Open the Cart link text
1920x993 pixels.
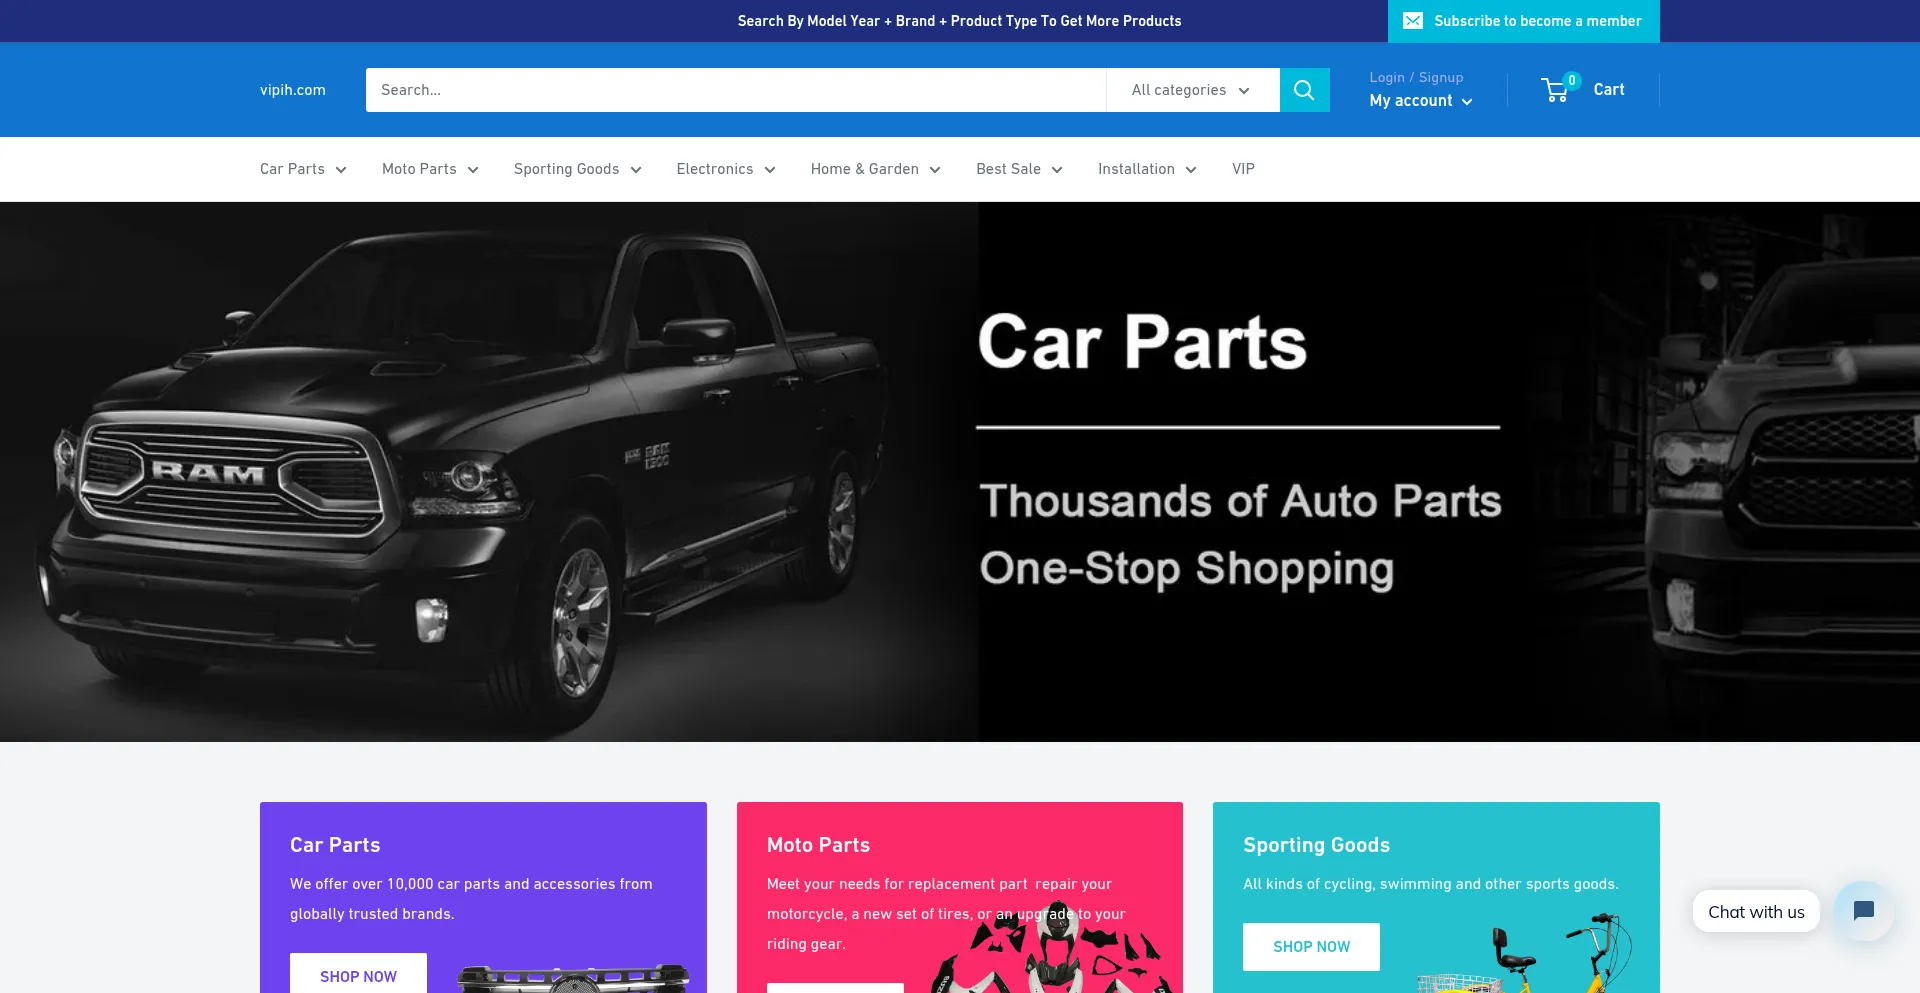(1609, 90)
